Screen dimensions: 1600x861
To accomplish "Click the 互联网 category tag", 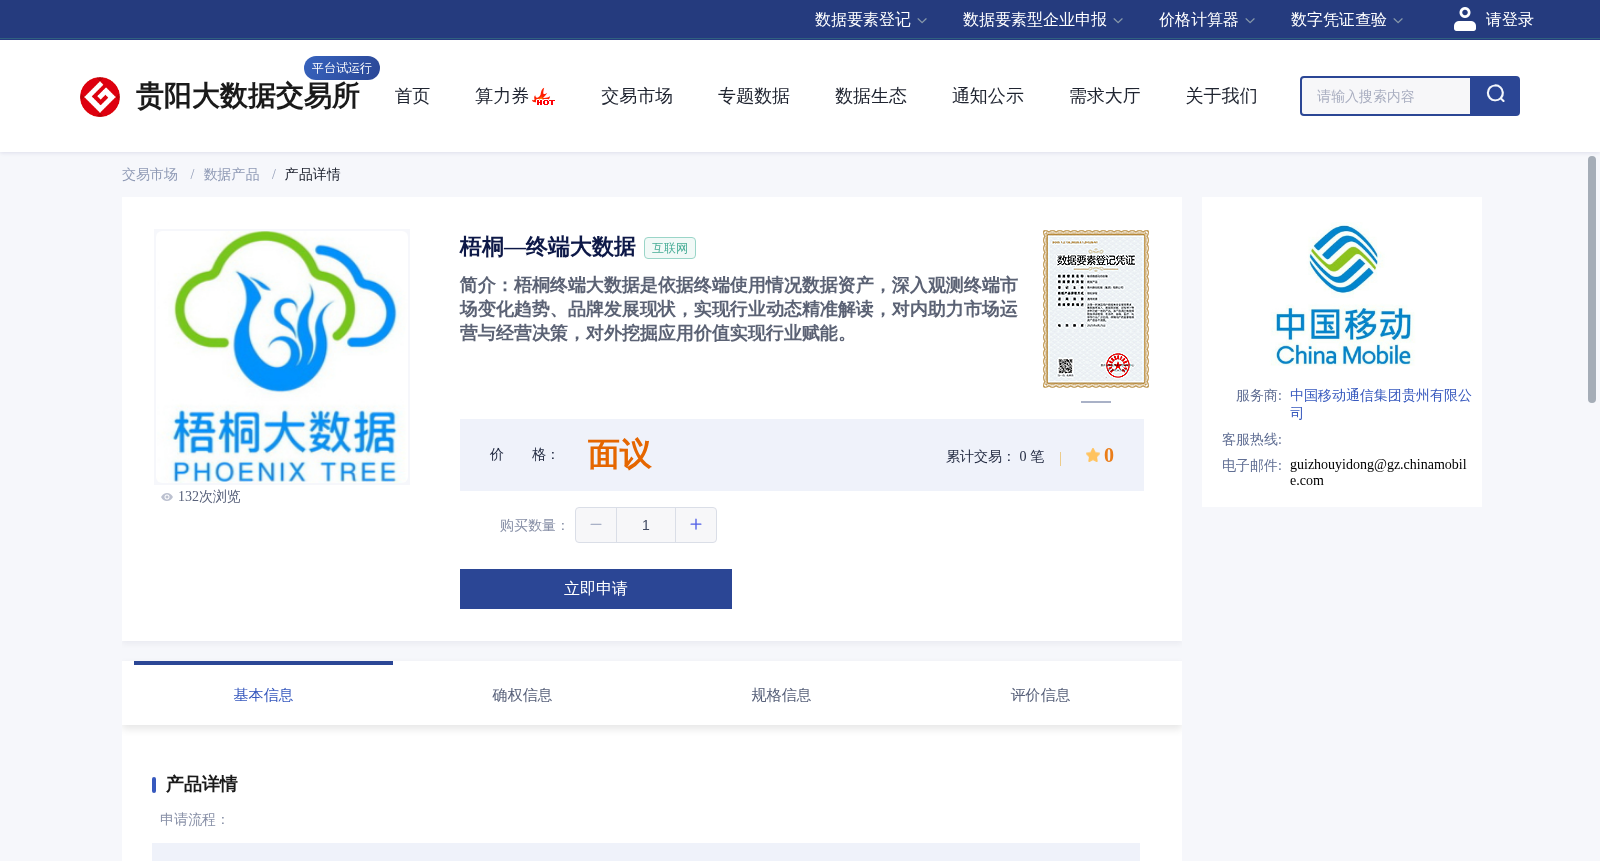I will (x=670, y=248).
